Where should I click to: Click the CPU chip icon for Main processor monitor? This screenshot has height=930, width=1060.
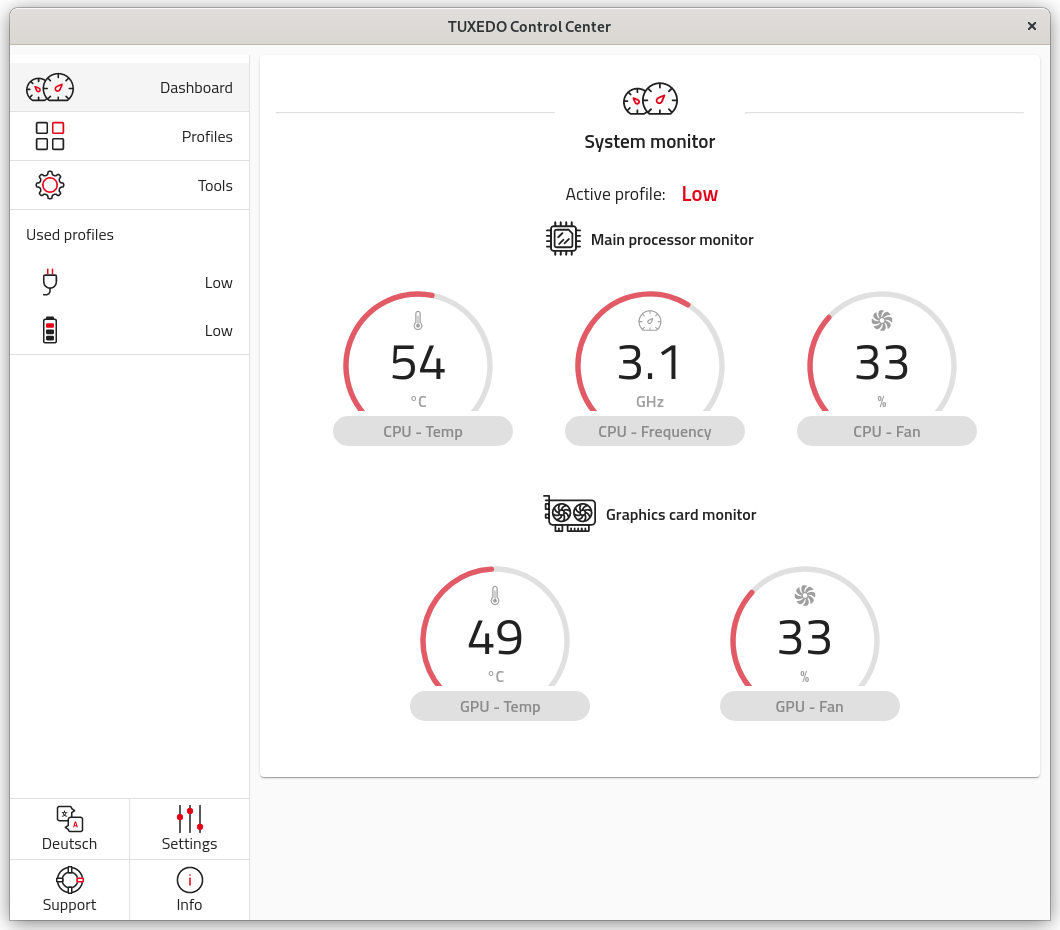563,238
